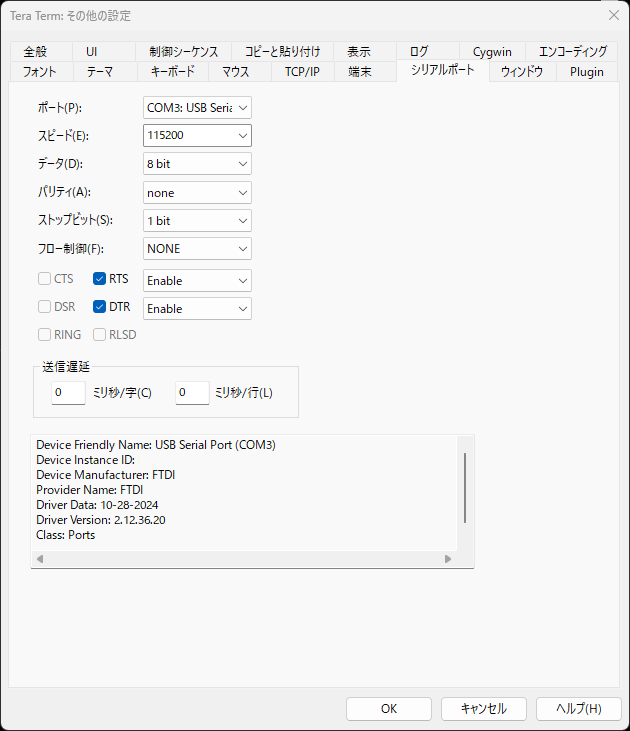Click the キャンセル button
The height and width of the screenshot is (731, 630).
(x=484, y=709)
